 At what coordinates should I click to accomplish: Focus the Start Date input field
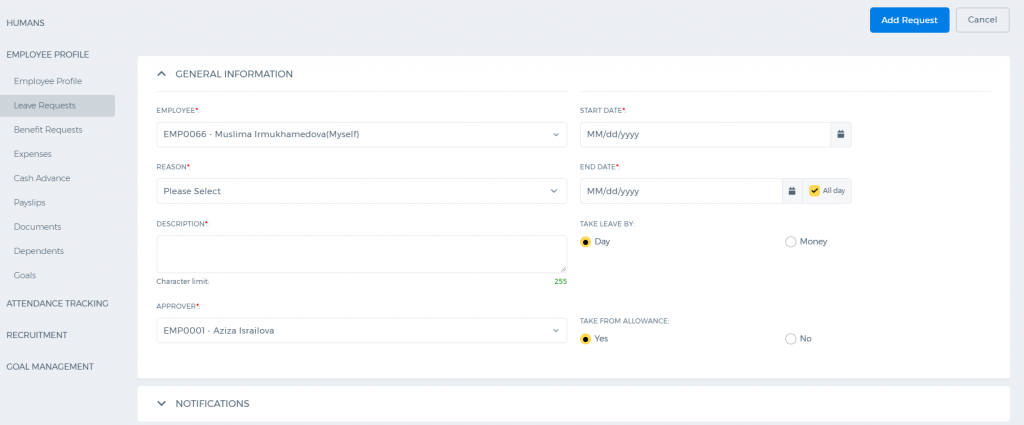click(705, 134)
